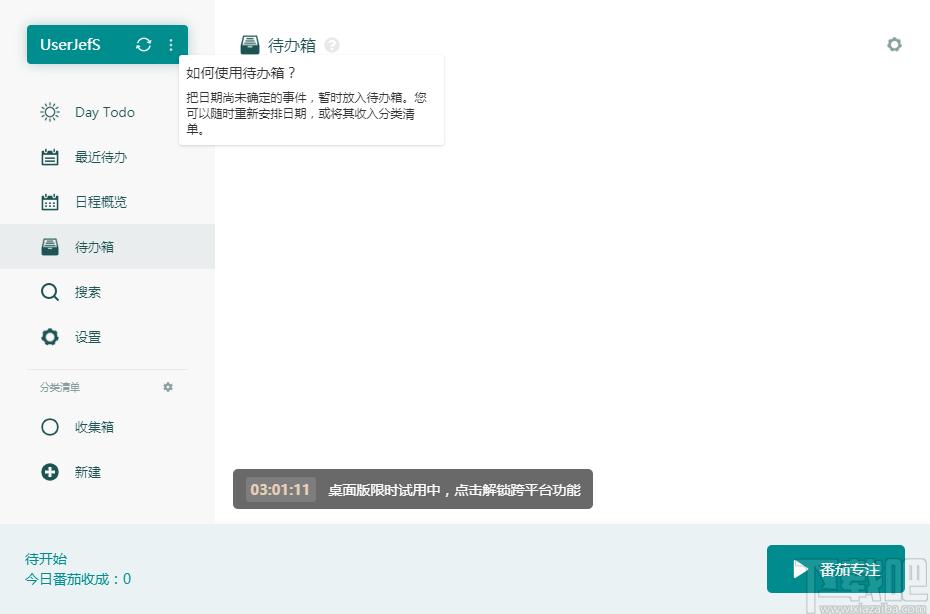Click the 搜索 magnifier icon

[x=50, y=292]
